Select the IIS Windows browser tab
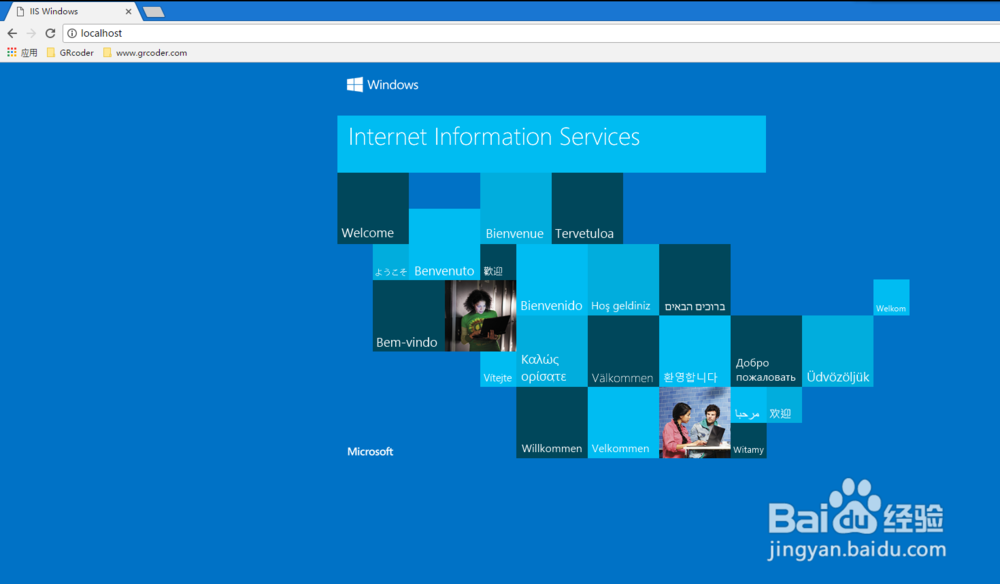Image resolution: width=1000 pixels, height=584 pixels. click(x=71, y=11)
